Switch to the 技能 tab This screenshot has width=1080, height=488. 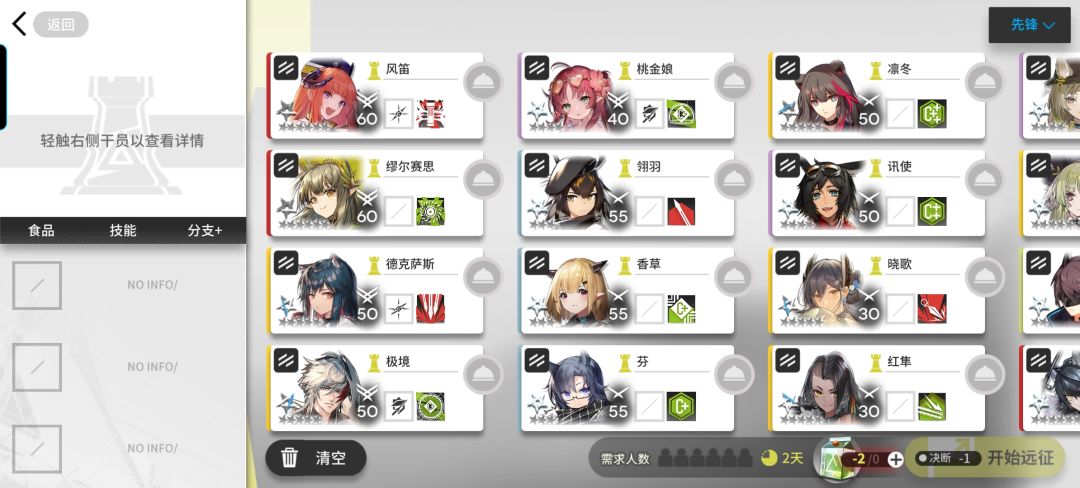pos(123,231)
